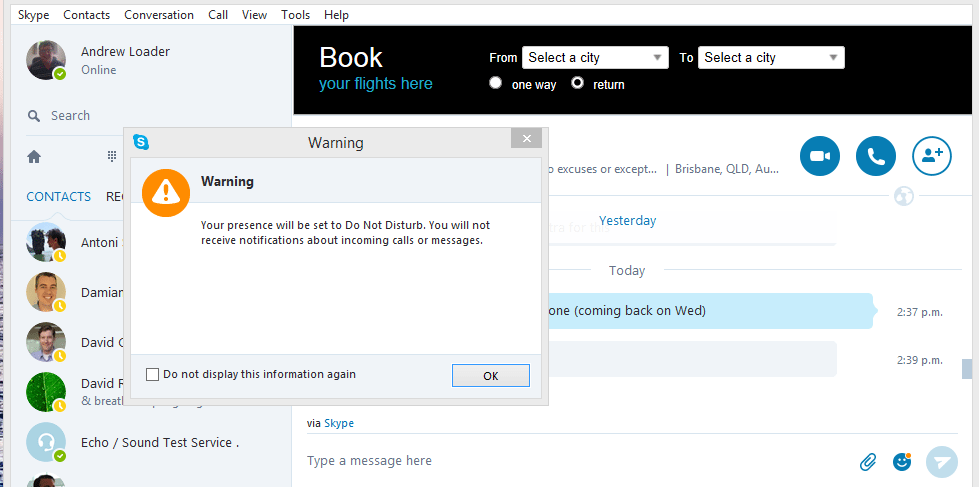Select David C's contact avatar

click(x=46, y=342)
